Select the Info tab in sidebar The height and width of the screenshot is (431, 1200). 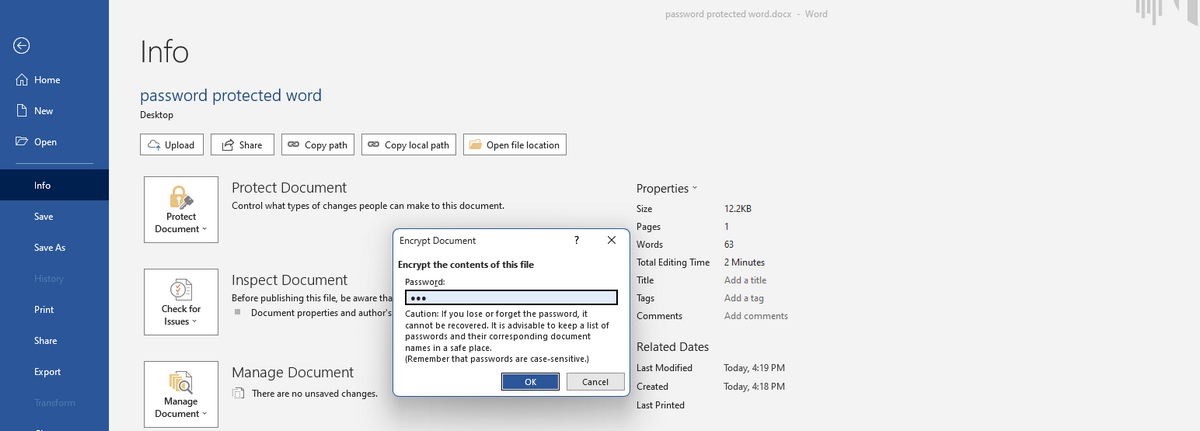[x=54, y=185]
